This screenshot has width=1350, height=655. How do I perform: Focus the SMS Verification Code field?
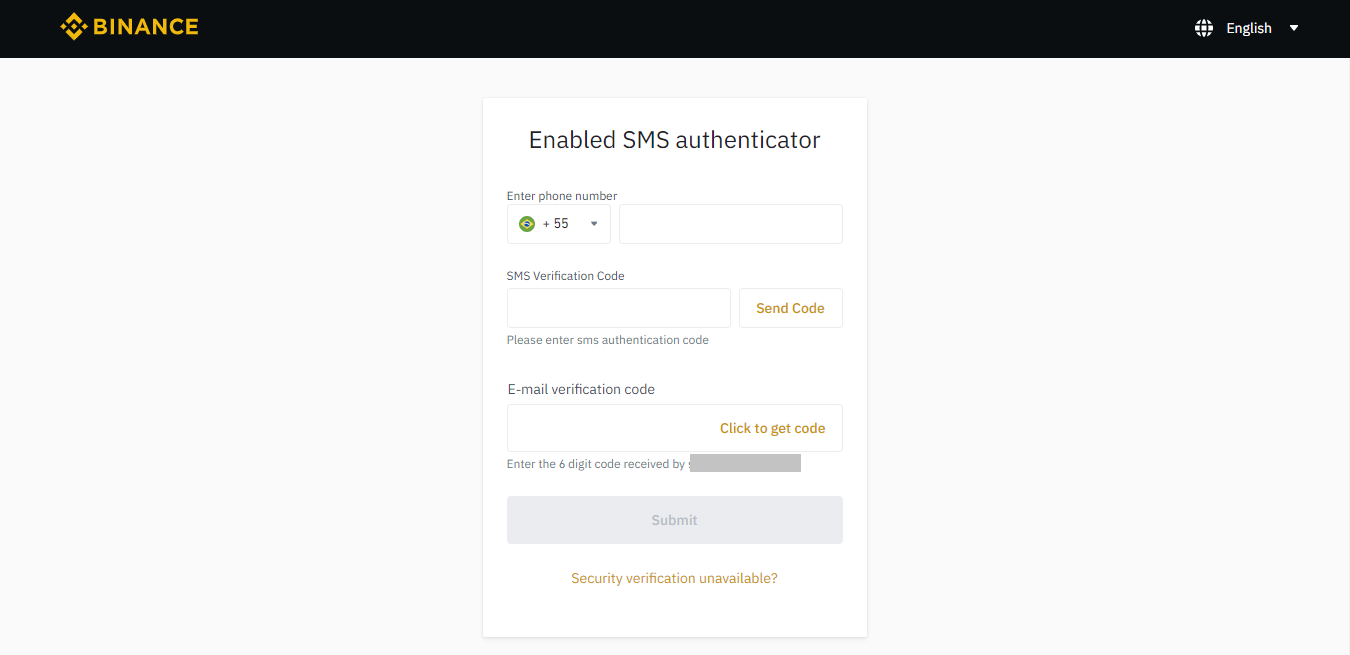coord(619,308)
